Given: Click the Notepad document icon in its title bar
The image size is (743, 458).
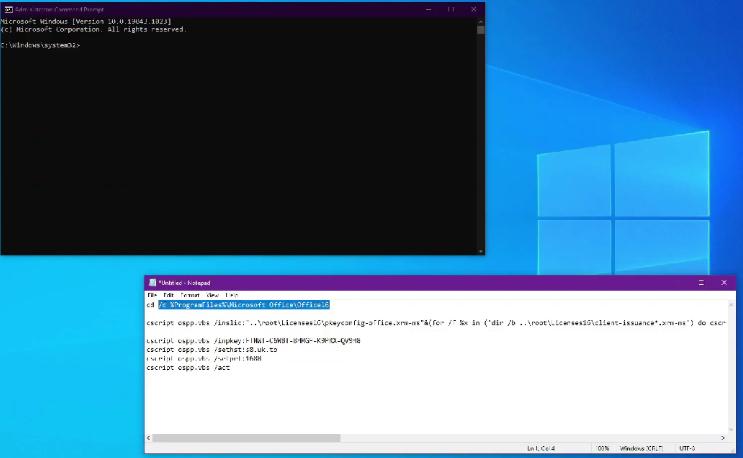Looking at the screenshot, I should tap(152, 283).
